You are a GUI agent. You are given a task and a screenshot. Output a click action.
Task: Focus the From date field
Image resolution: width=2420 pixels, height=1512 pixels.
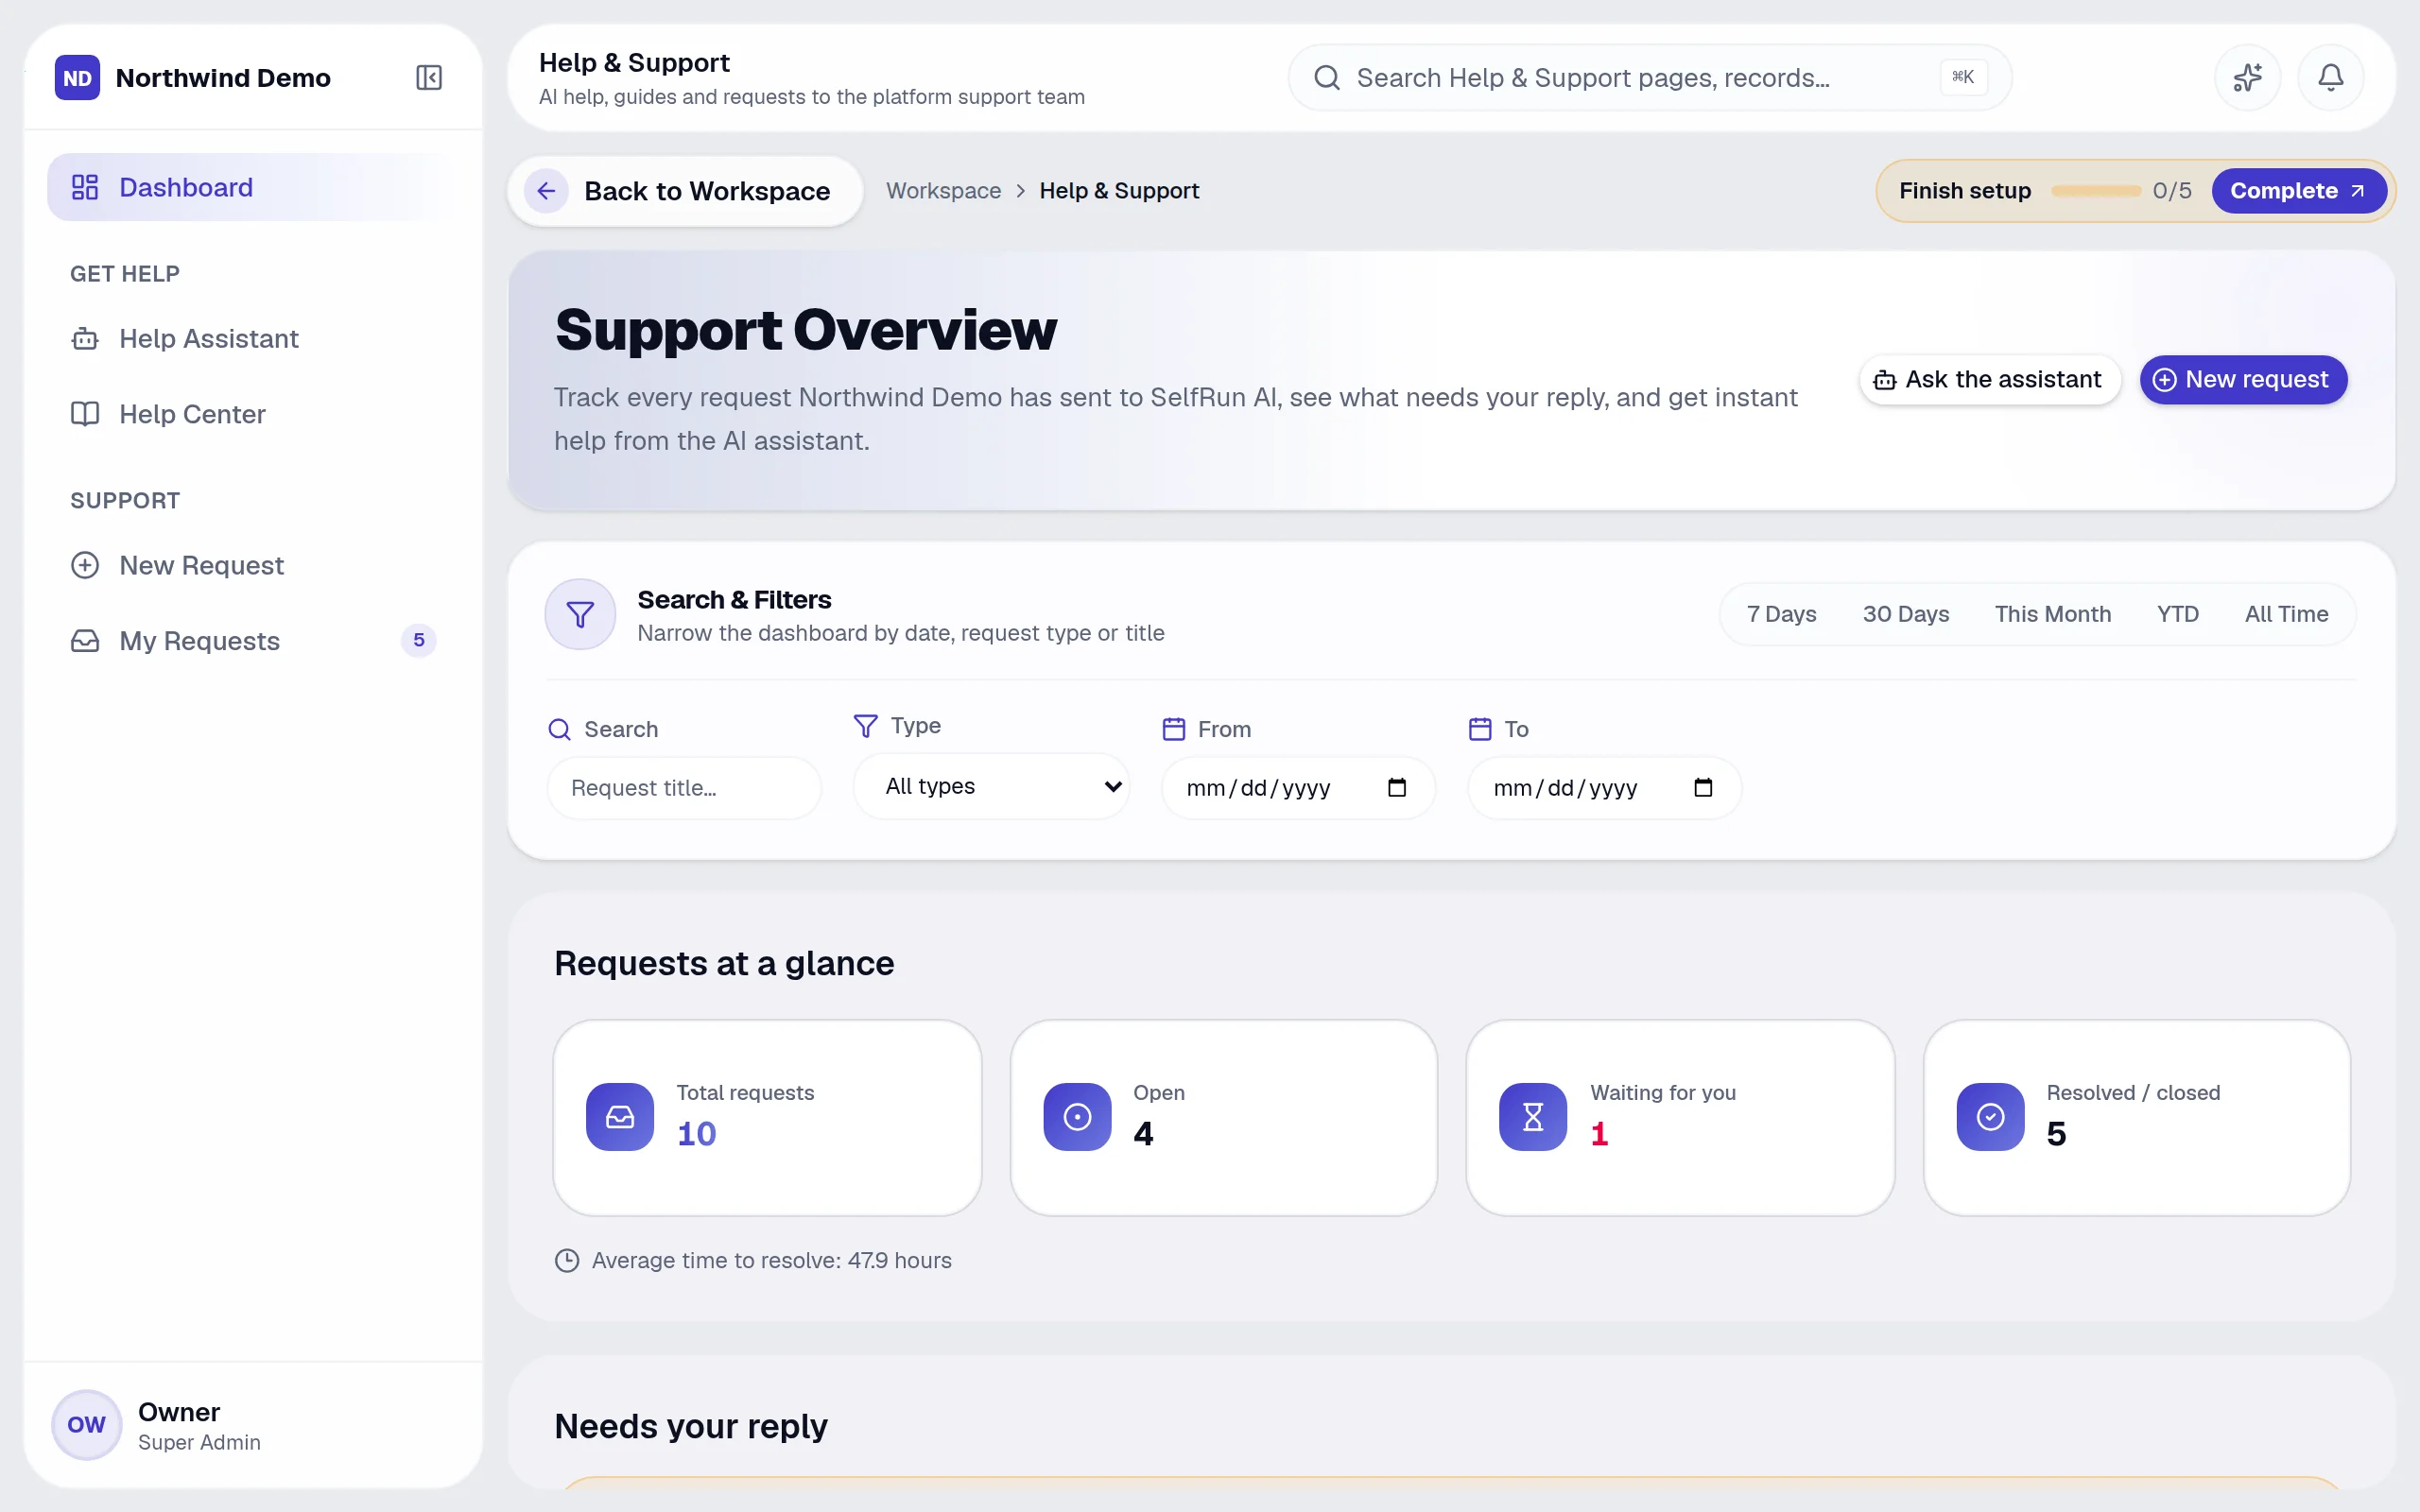(x=1298, y=788)
